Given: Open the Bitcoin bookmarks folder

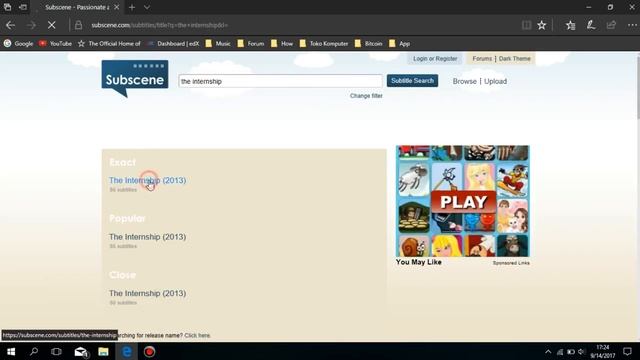Looking at the screenshot, I should click(369, 43).
